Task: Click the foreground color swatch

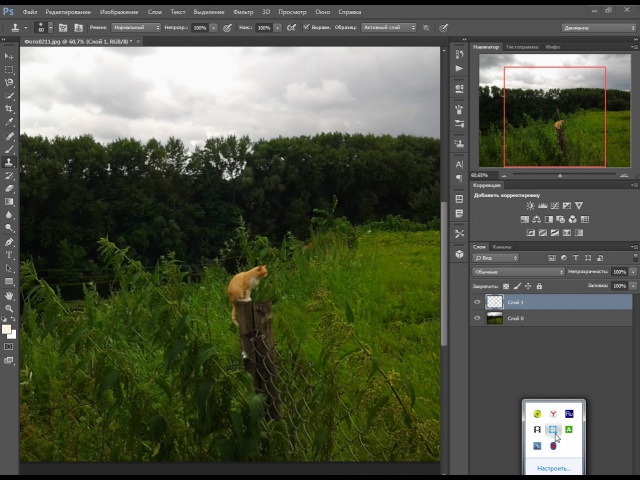Action: click(x=6, y=328)
